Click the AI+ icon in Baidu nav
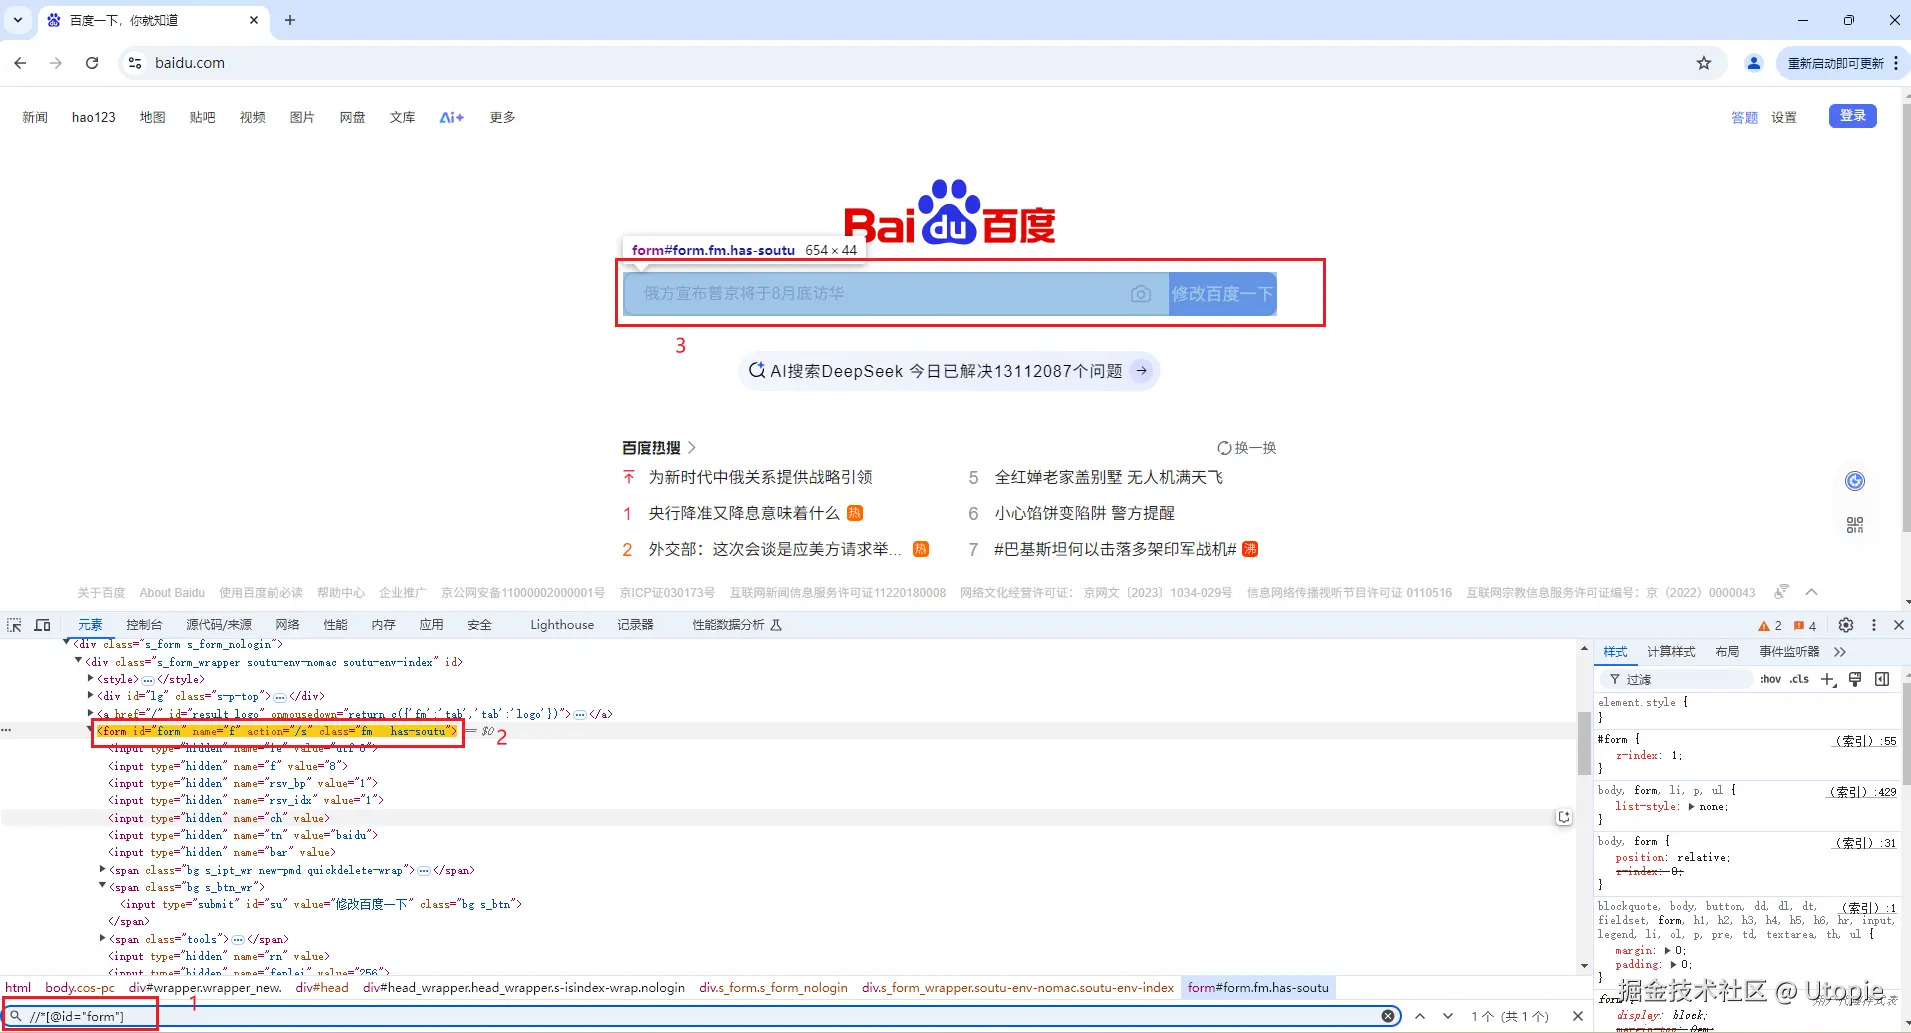Viewport: 1911px width, 1033px height. pos(451,117)
